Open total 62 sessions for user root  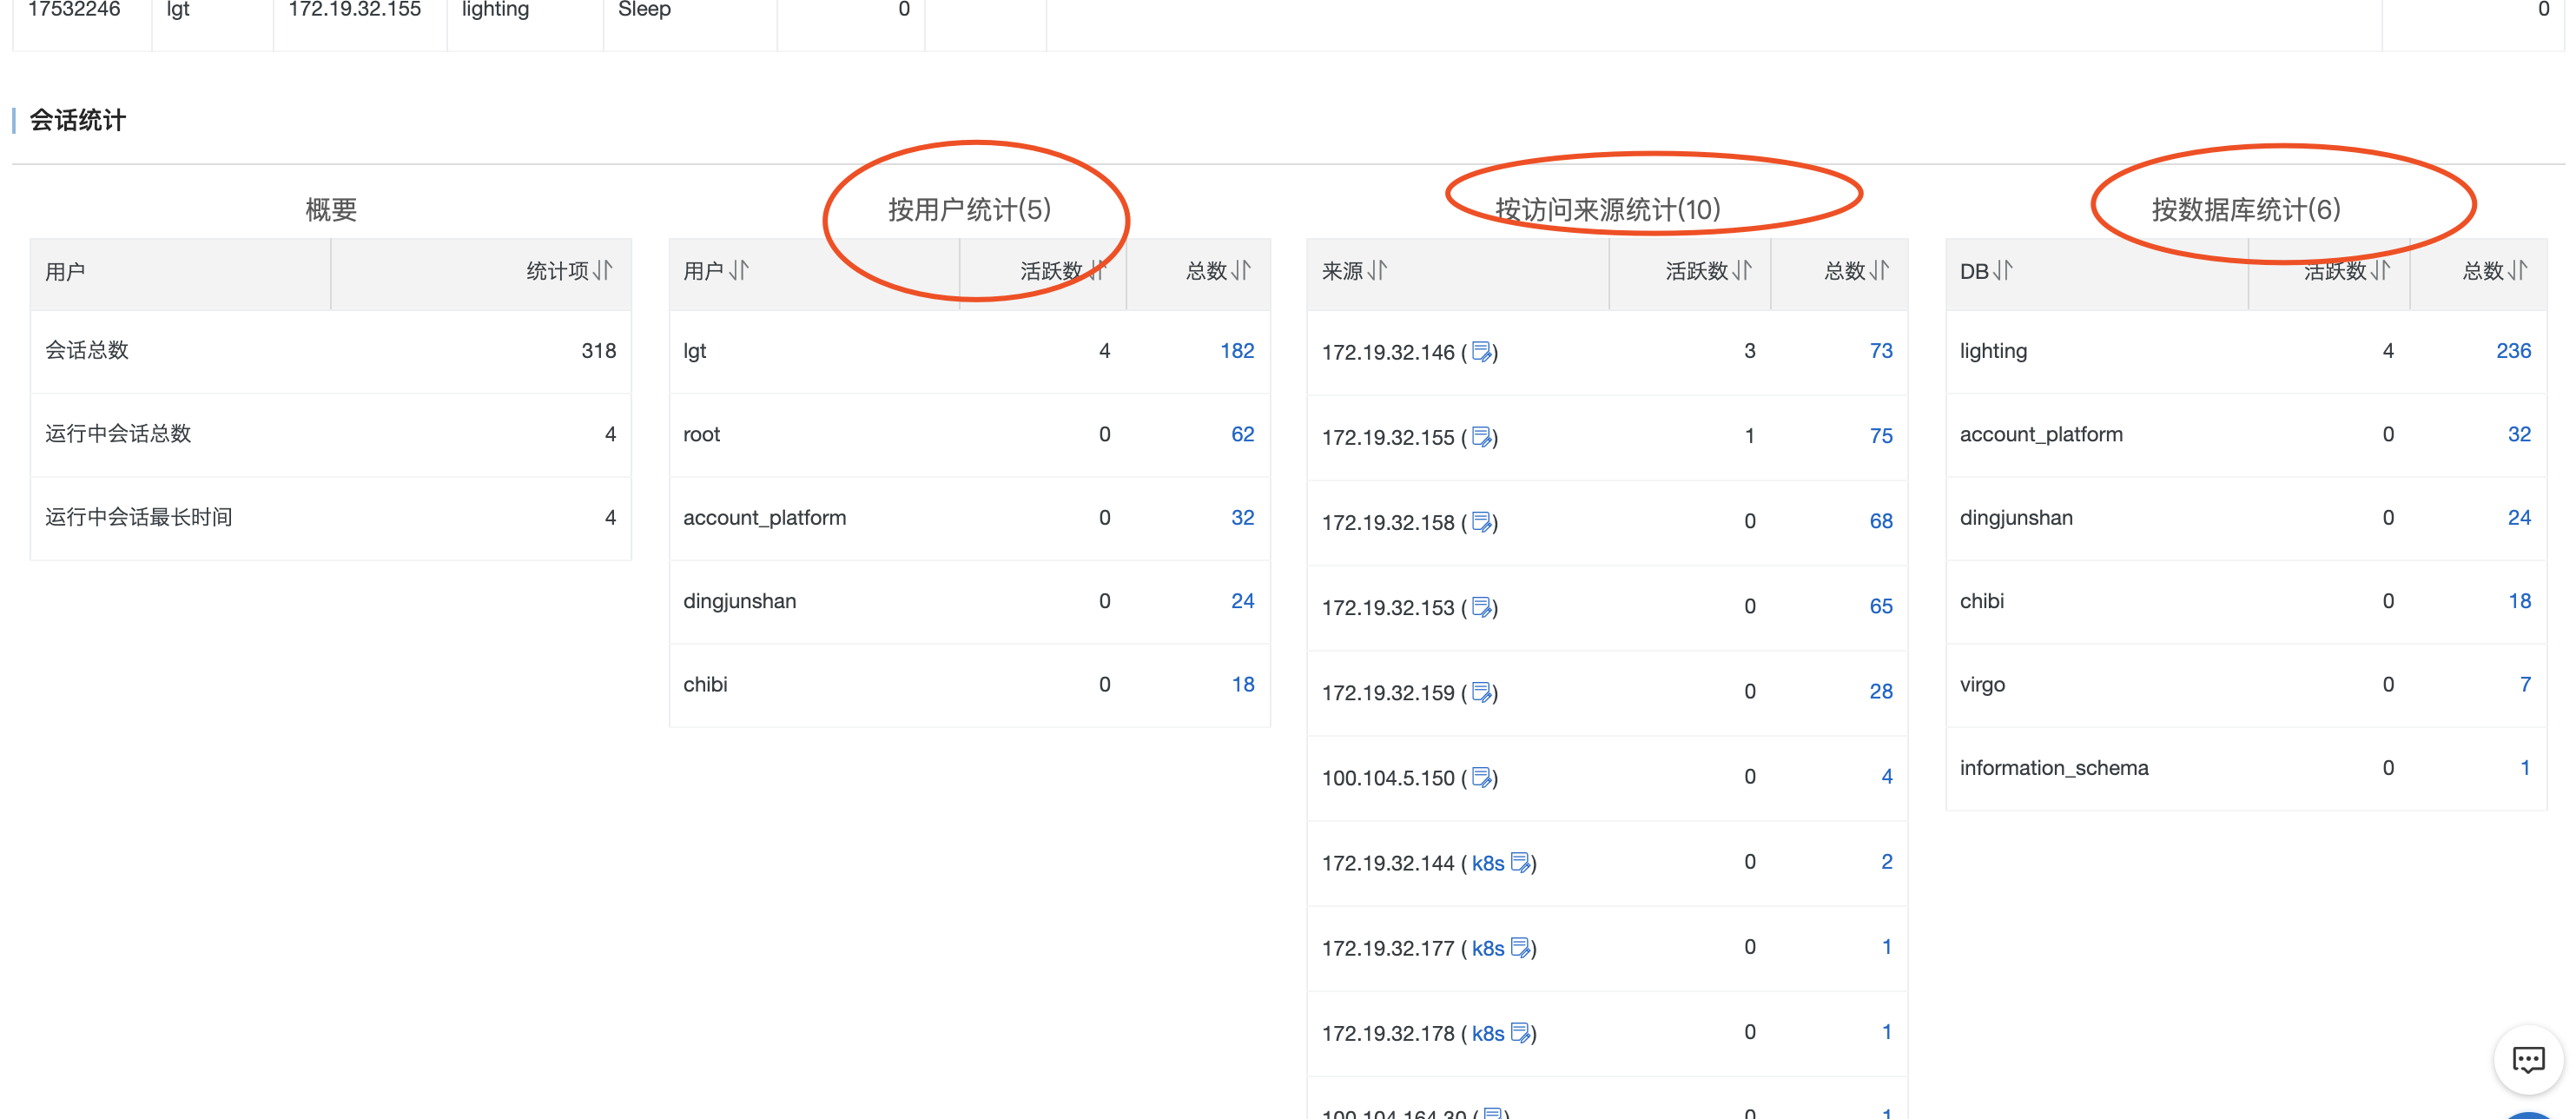1242,434
